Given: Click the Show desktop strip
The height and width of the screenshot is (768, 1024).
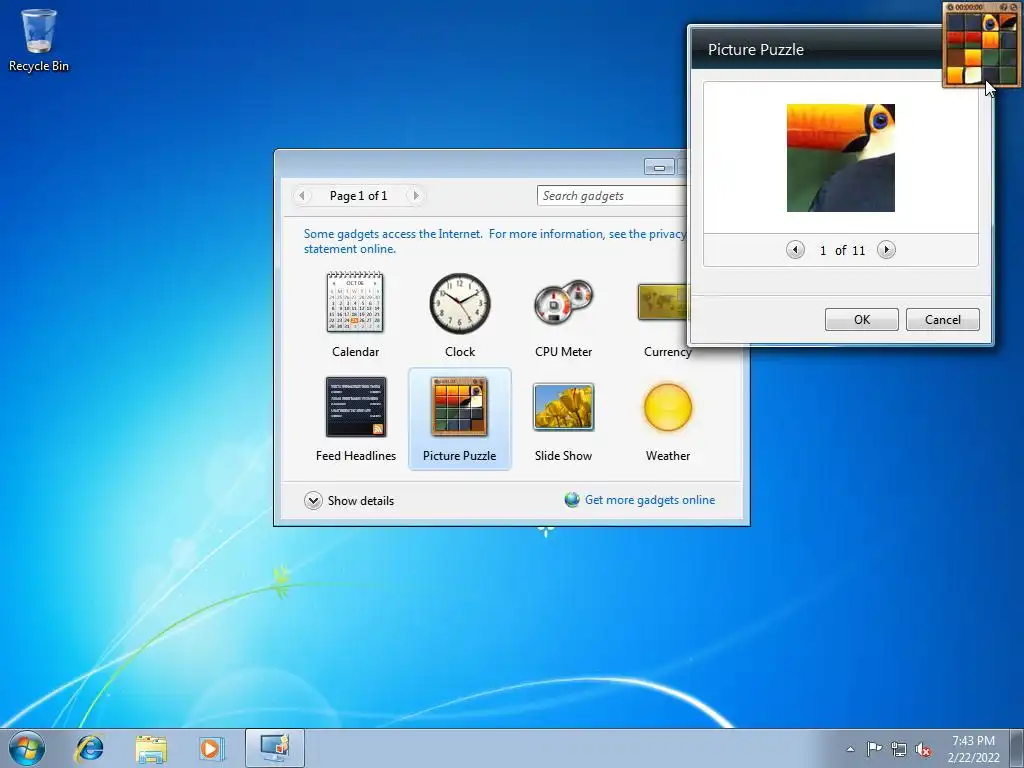Looking at the screenshot, I should click(x=1017, y=748).
